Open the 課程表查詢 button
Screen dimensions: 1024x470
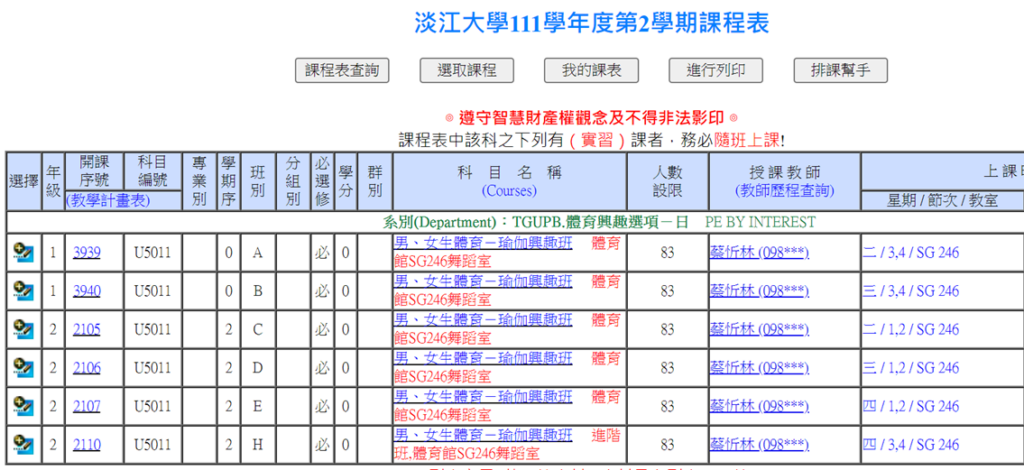click(x=342, y=70)
